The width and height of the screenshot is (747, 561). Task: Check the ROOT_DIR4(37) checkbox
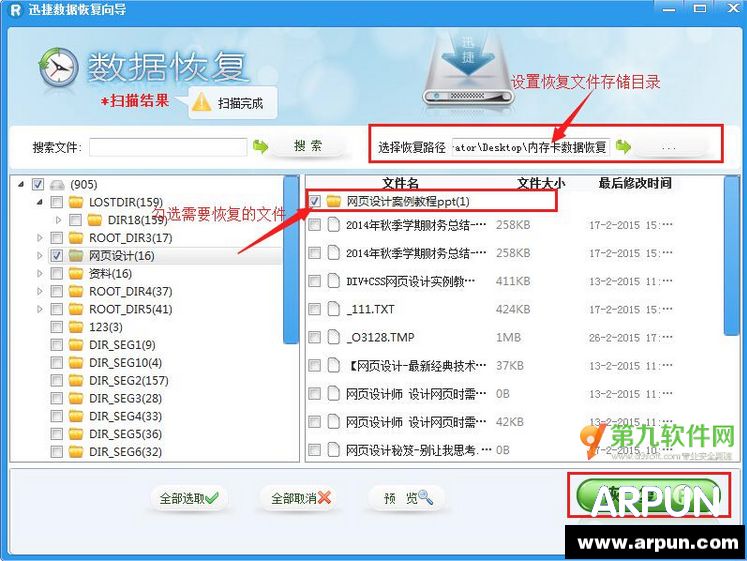[56, 291]
